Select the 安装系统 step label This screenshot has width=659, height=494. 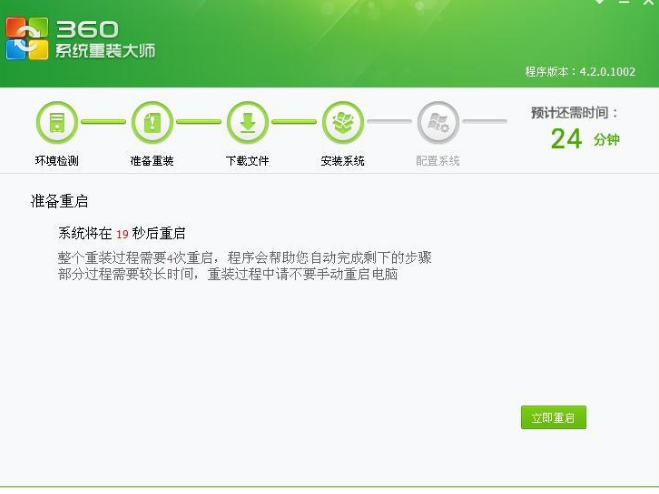[343, 161]
